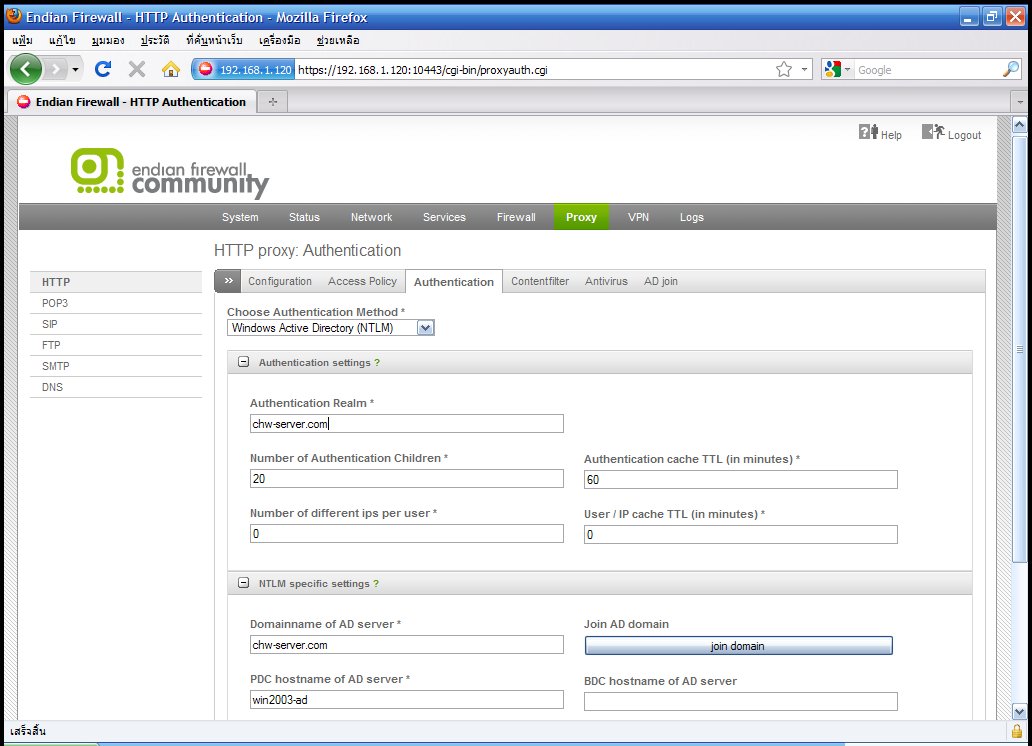Click the Endian Firewall Community logo
The height and width of the screenshot is (746, 1032).
tap(170, 173)
